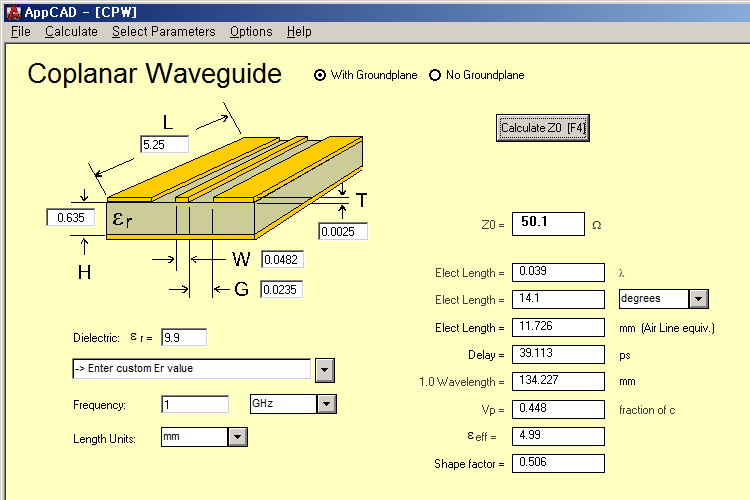
Task: Click the dielectric εr value field
Action: 183,337
